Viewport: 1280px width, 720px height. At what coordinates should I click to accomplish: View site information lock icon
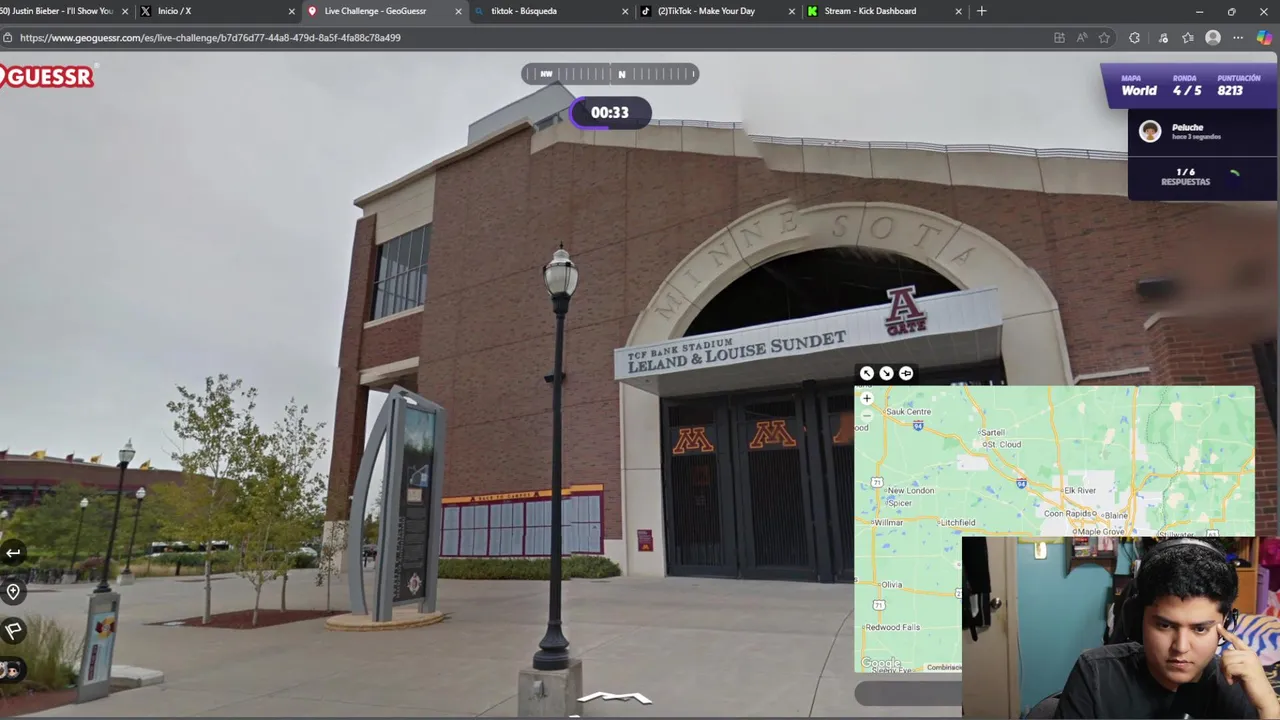point(7,38)
